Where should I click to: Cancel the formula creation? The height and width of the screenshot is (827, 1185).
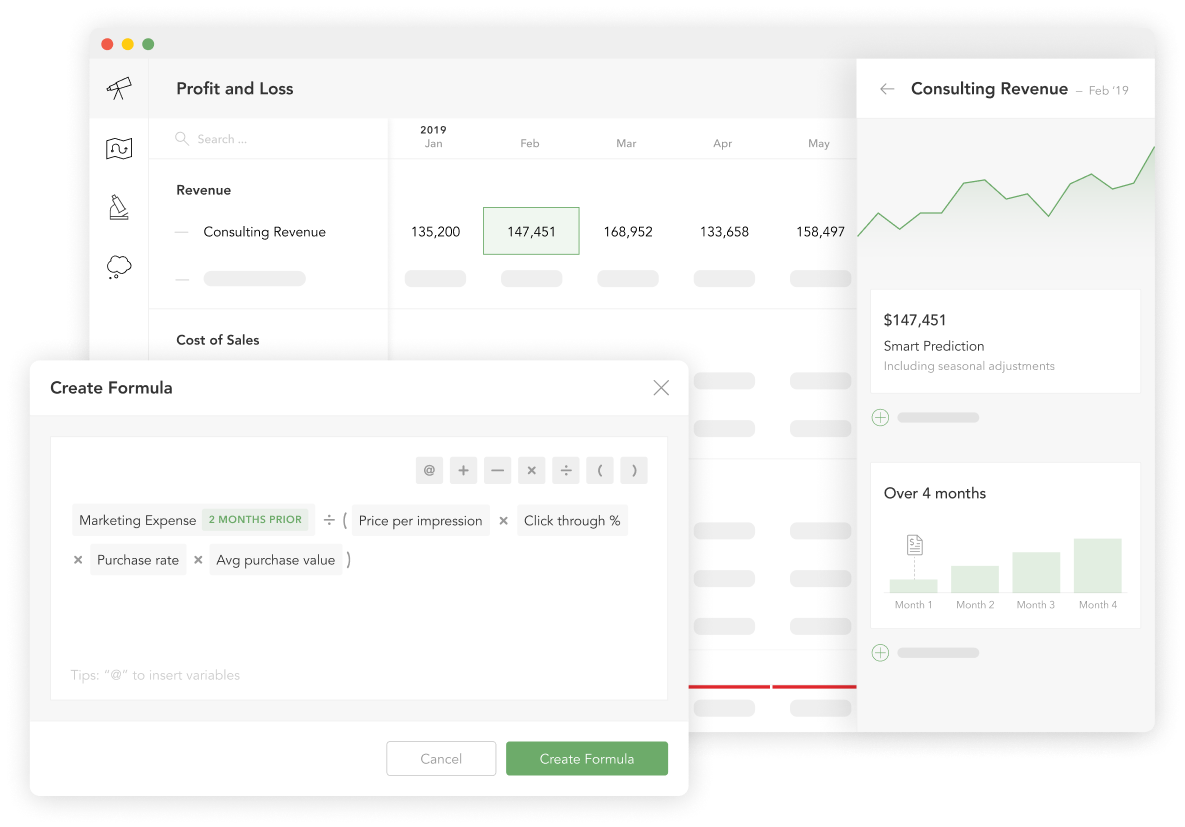click(x=441, y=758)
